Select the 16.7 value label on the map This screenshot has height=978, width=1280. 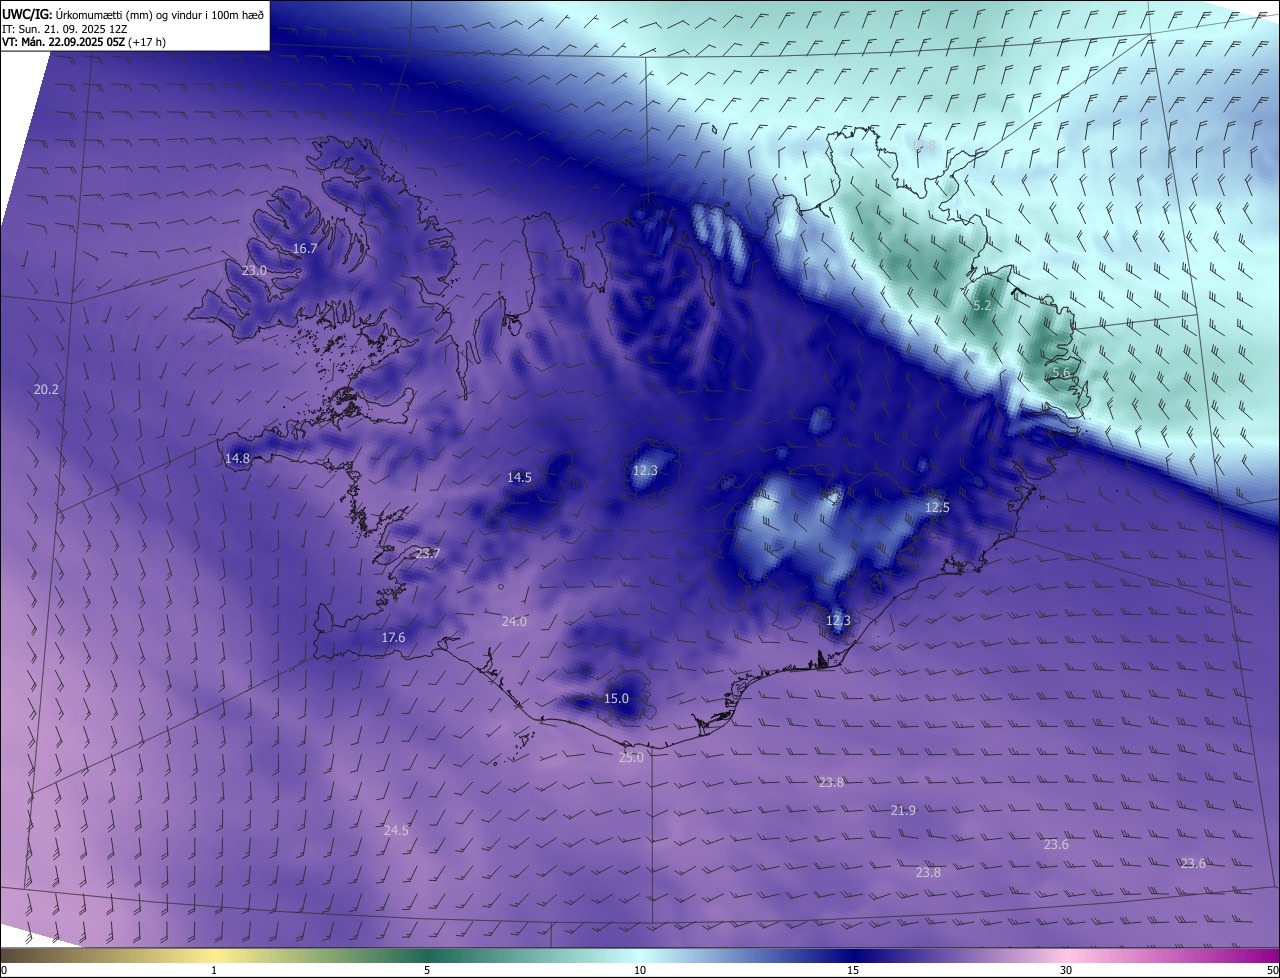pos(305,248)
